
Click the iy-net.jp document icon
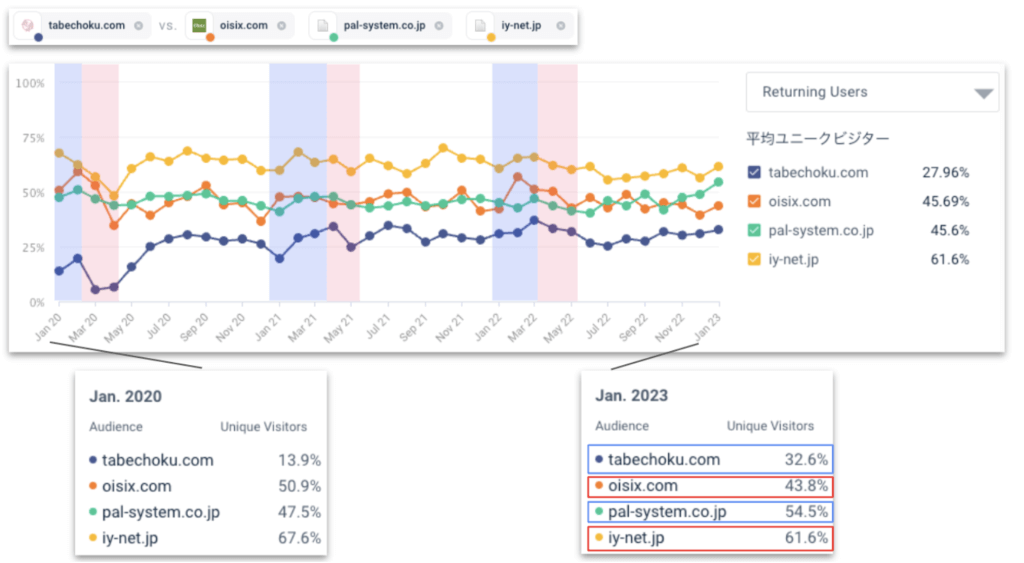[481, 25]
